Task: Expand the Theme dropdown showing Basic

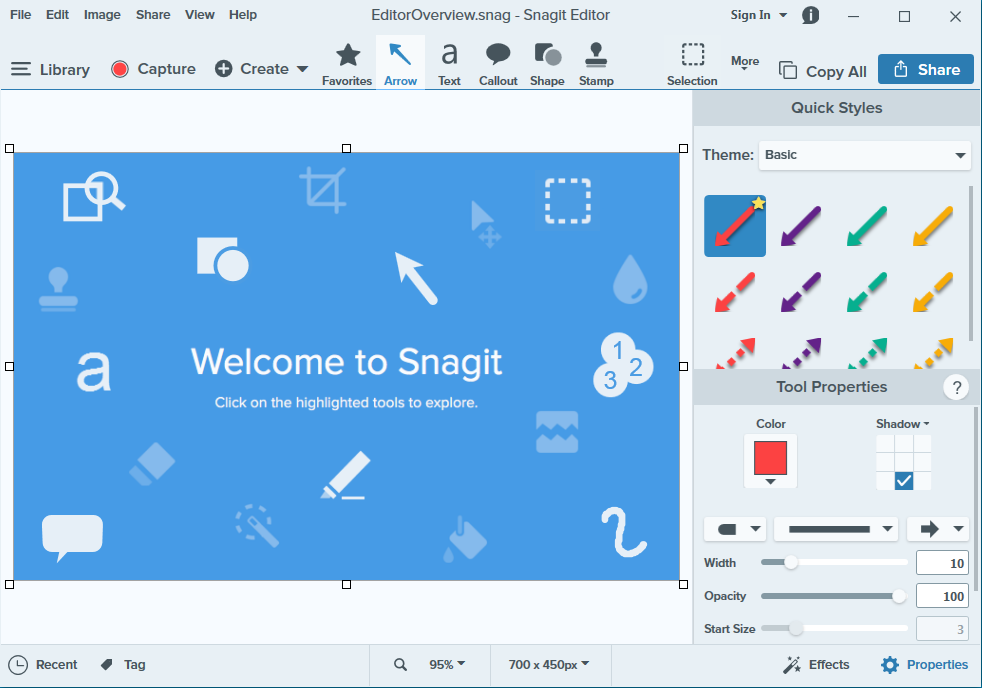Action: 864,155
